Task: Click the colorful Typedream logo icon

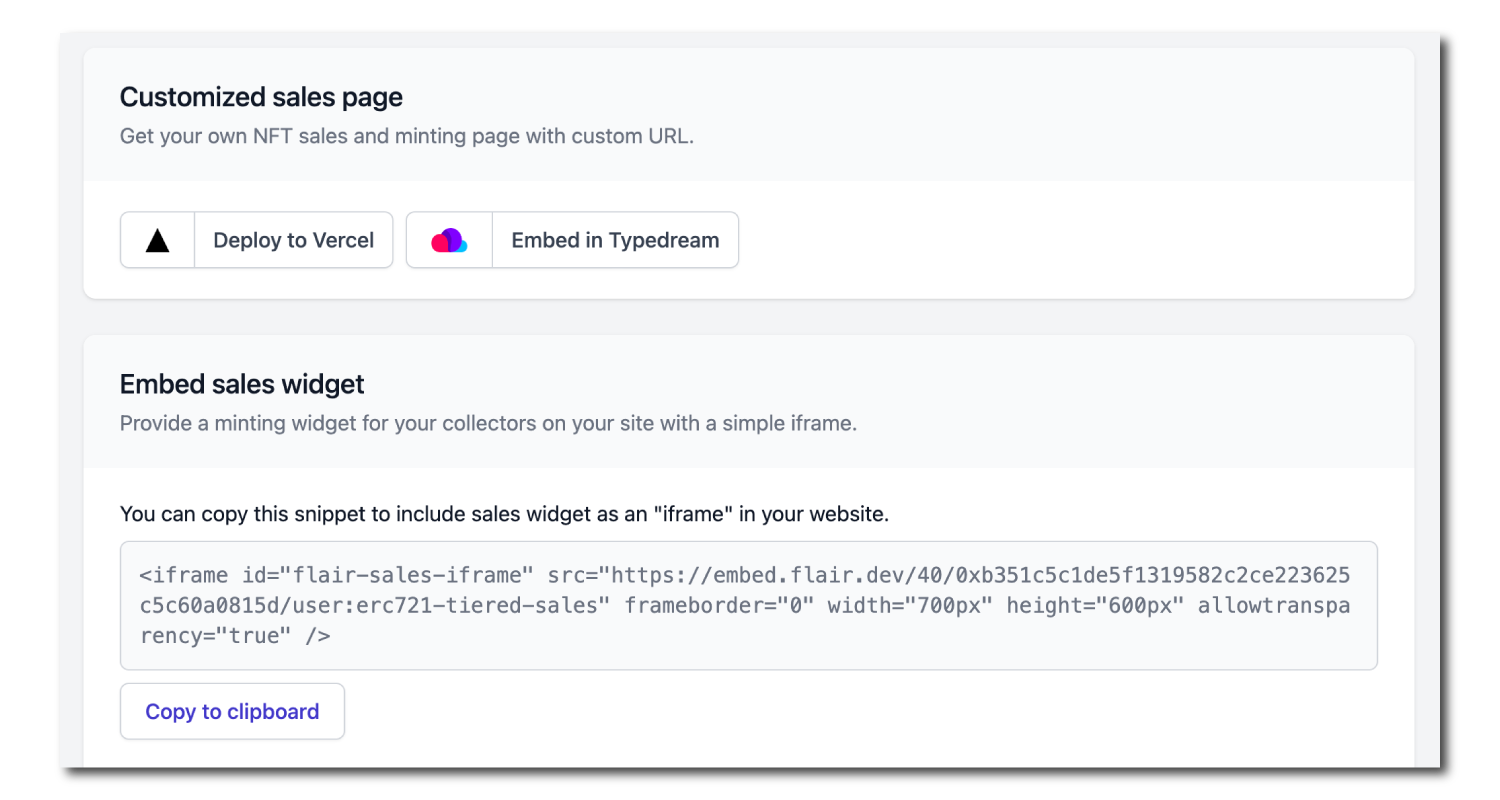Action: click(x=449, y=240)
